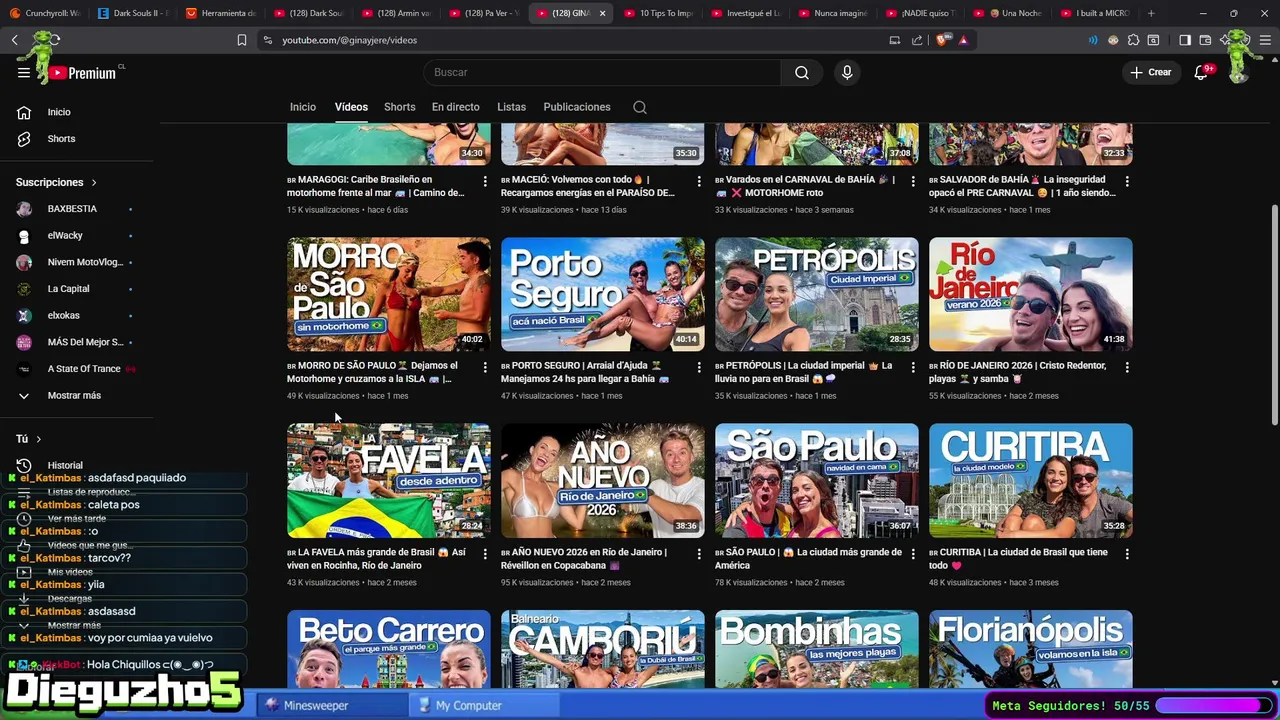
Task: Open options for PORTO SEGURO video
Action: [x=699, y=367]
